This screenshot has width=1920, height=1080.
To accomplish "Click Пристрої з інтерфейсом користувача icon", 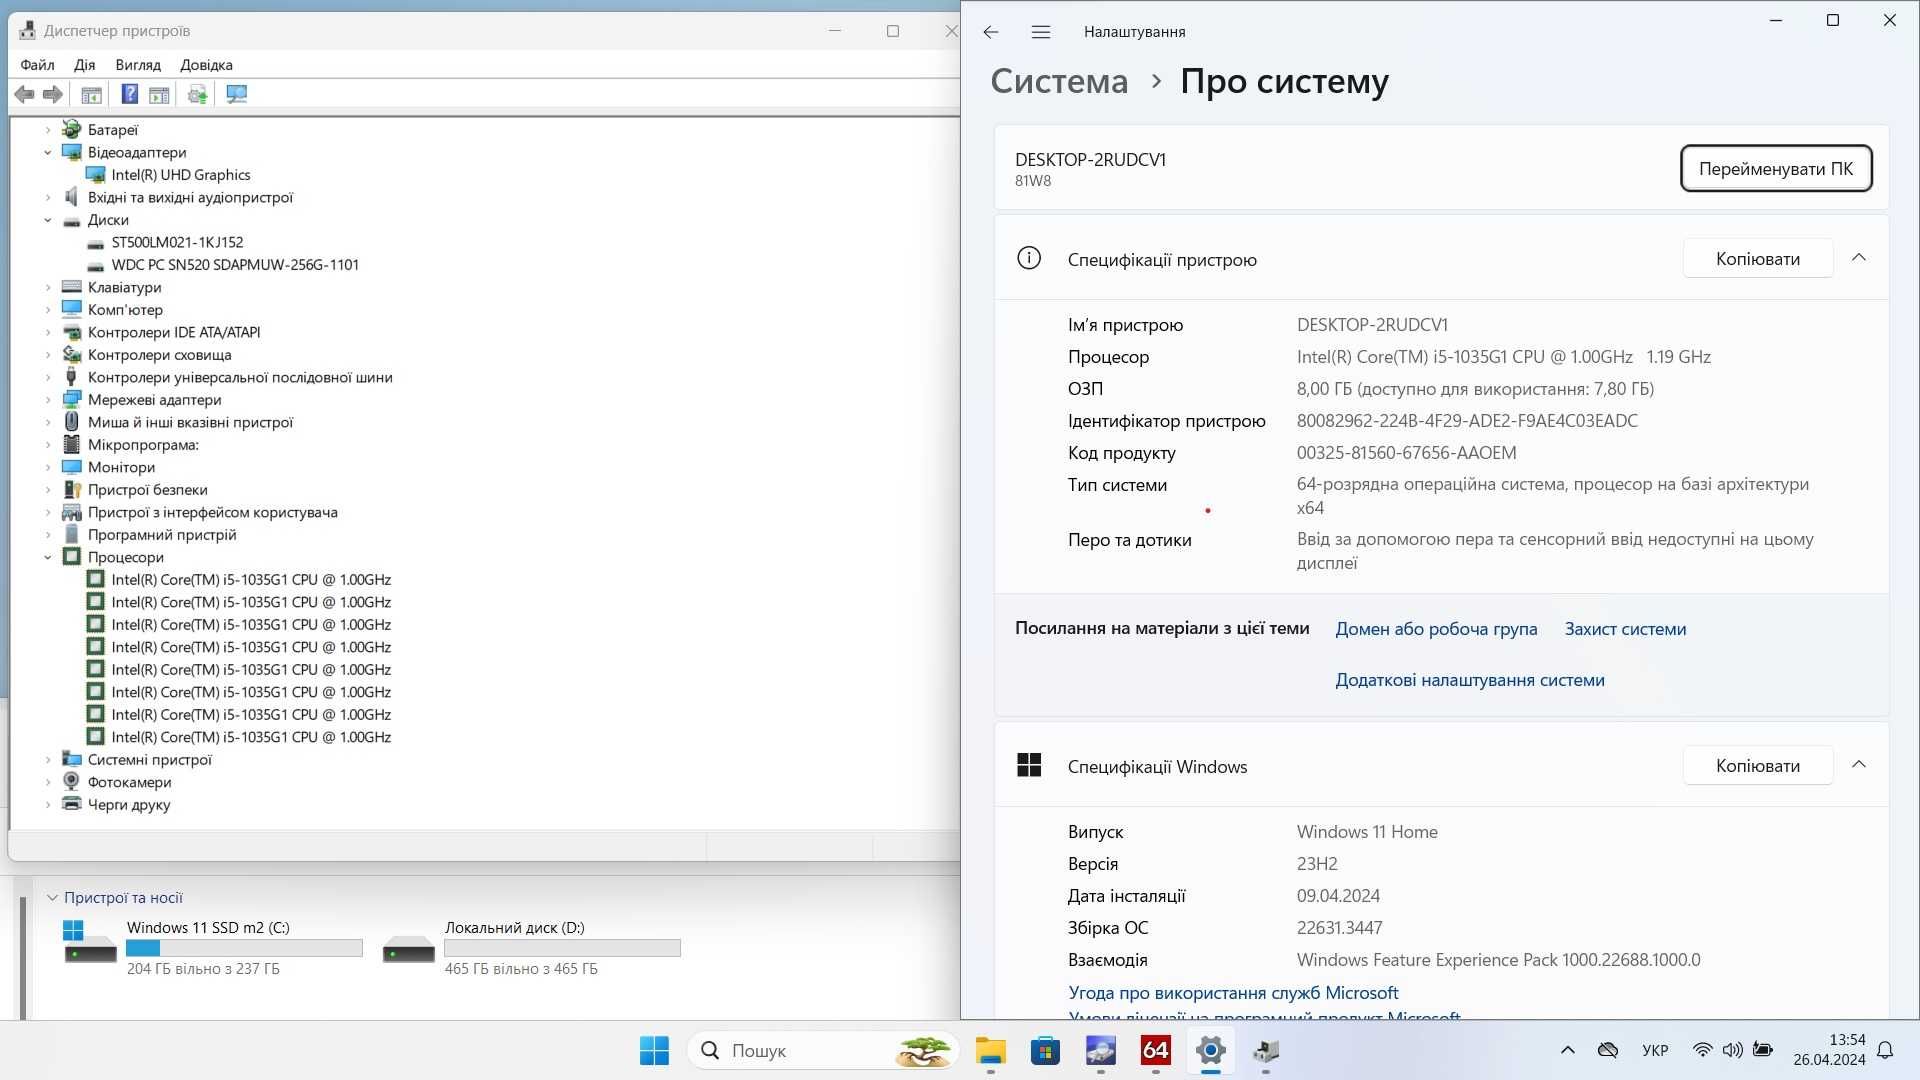I will coord(71,512).
